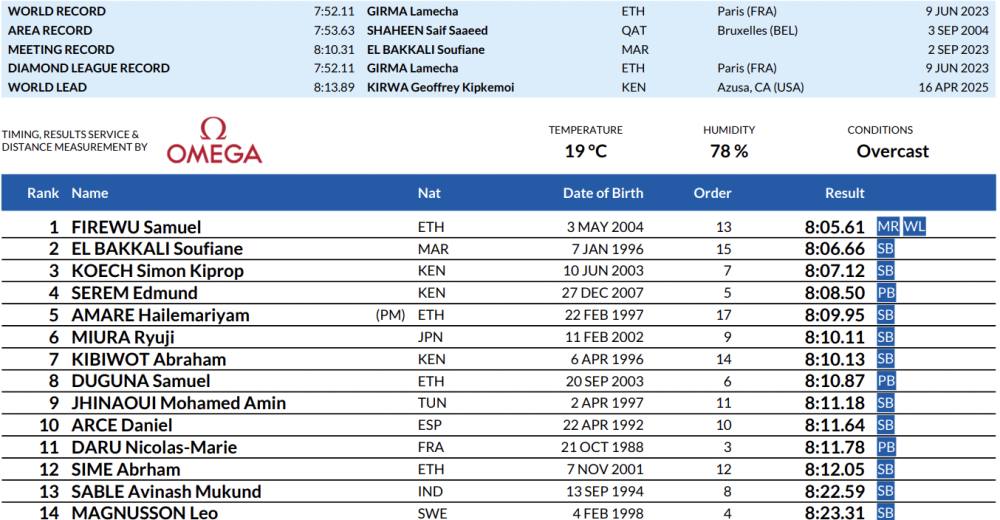
Task: Select the name DARU Nicolas-Marie
Action: (x=154, y=447)
